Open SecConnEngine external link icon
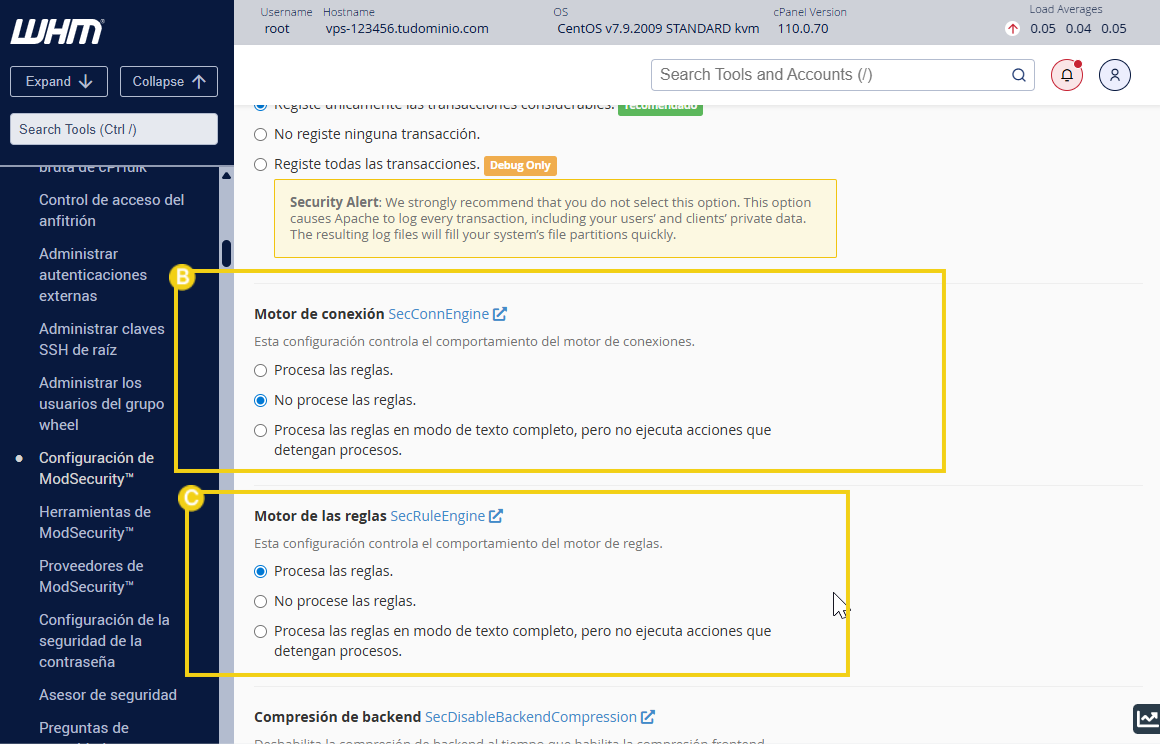The width and height of the screenshot is (1160, 744). click(500, 314)
